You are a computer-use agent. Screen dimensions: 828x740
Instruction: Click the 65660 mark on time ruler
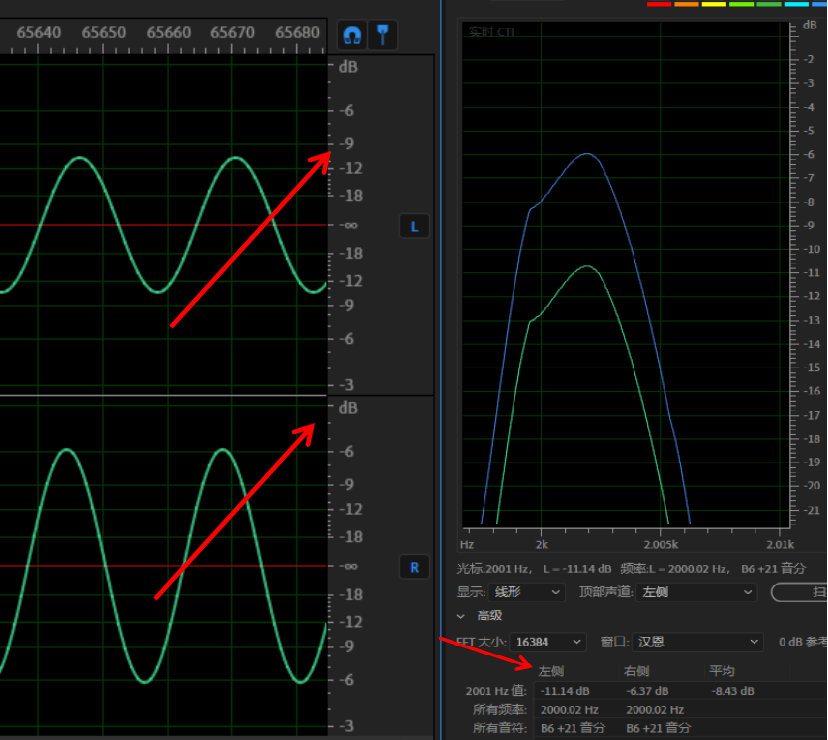168,33
